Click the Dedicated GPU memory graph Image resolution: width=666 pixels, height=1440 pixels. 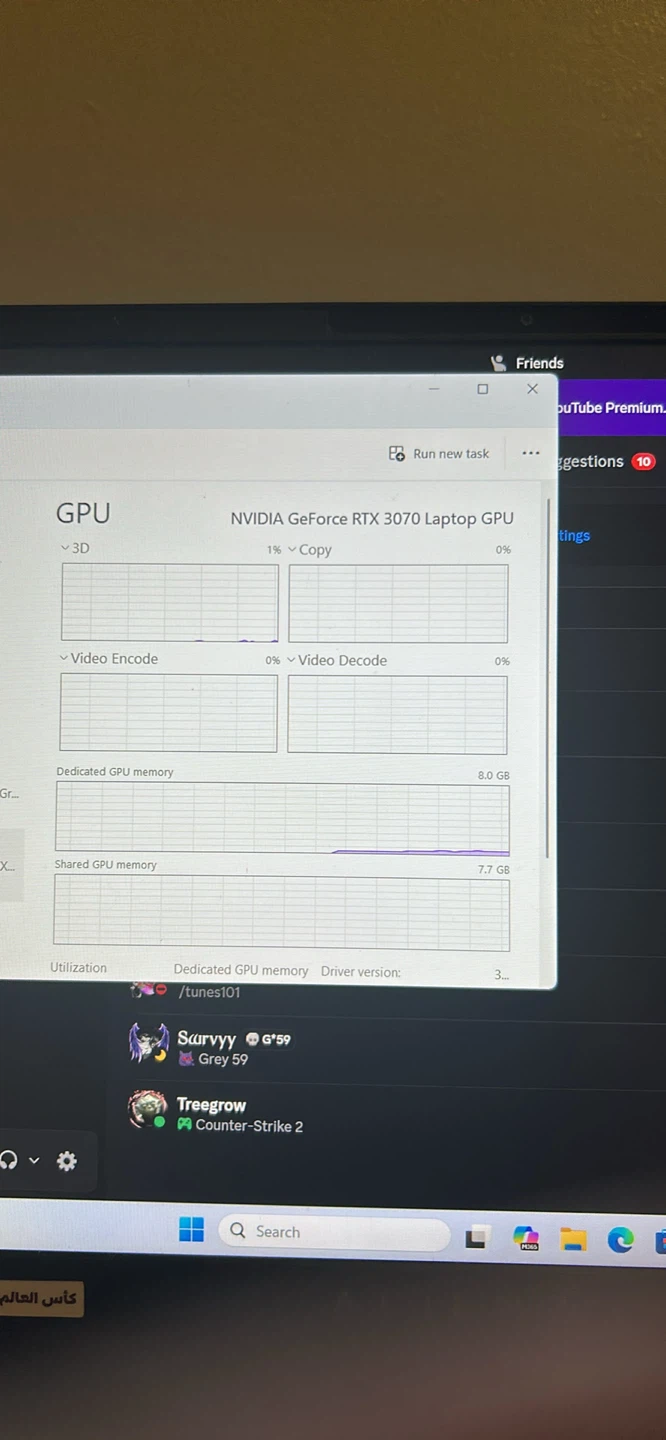click(x=282, y=819)
